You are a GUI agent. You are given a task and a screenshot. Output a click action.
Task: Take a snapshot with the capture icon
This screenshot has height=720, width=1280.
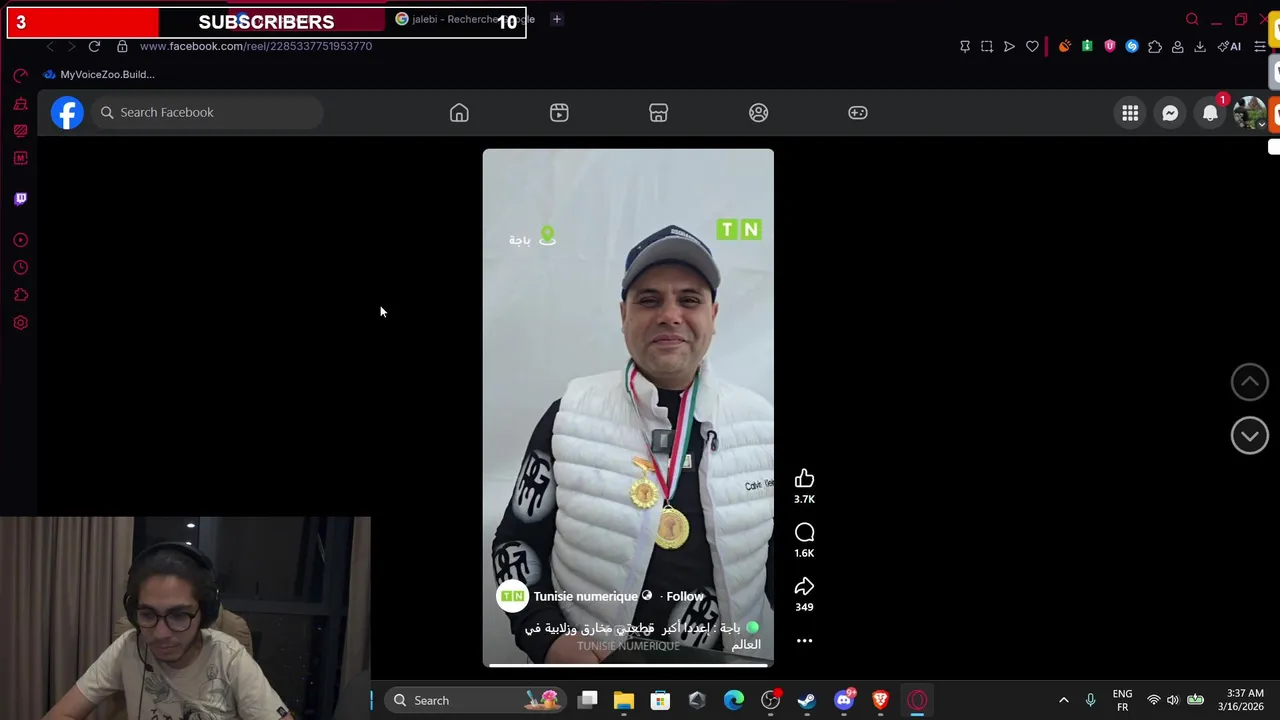987,46
